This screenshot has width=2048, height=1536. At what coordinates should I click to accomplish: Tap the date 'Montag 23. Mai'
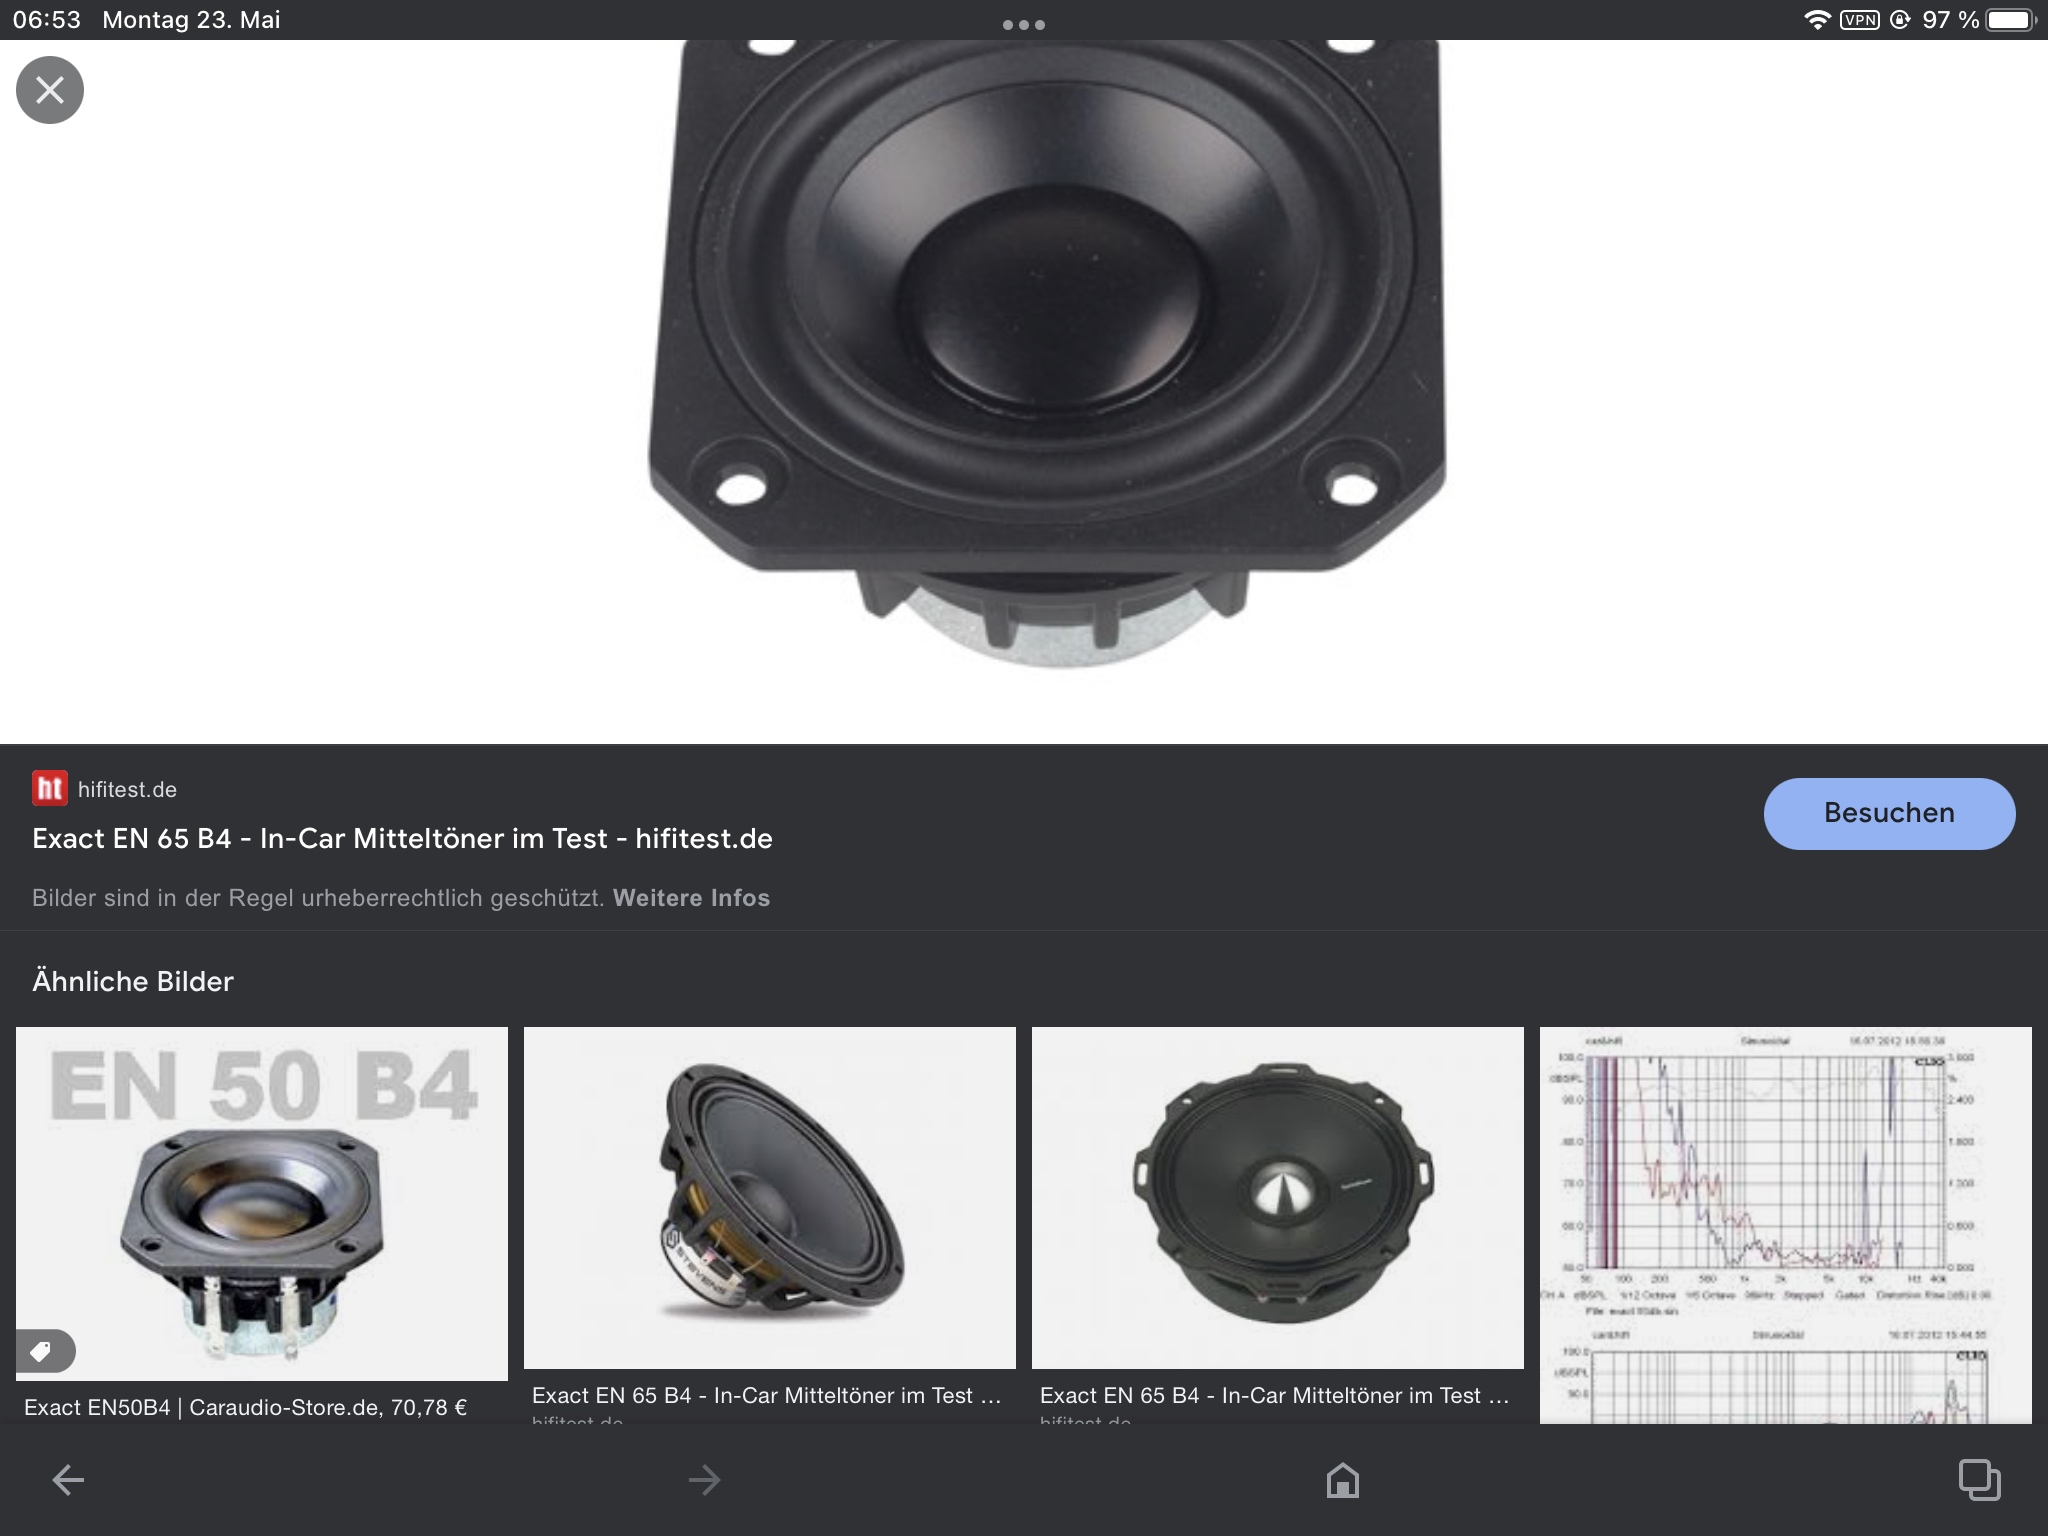click(x=191, y=20)
